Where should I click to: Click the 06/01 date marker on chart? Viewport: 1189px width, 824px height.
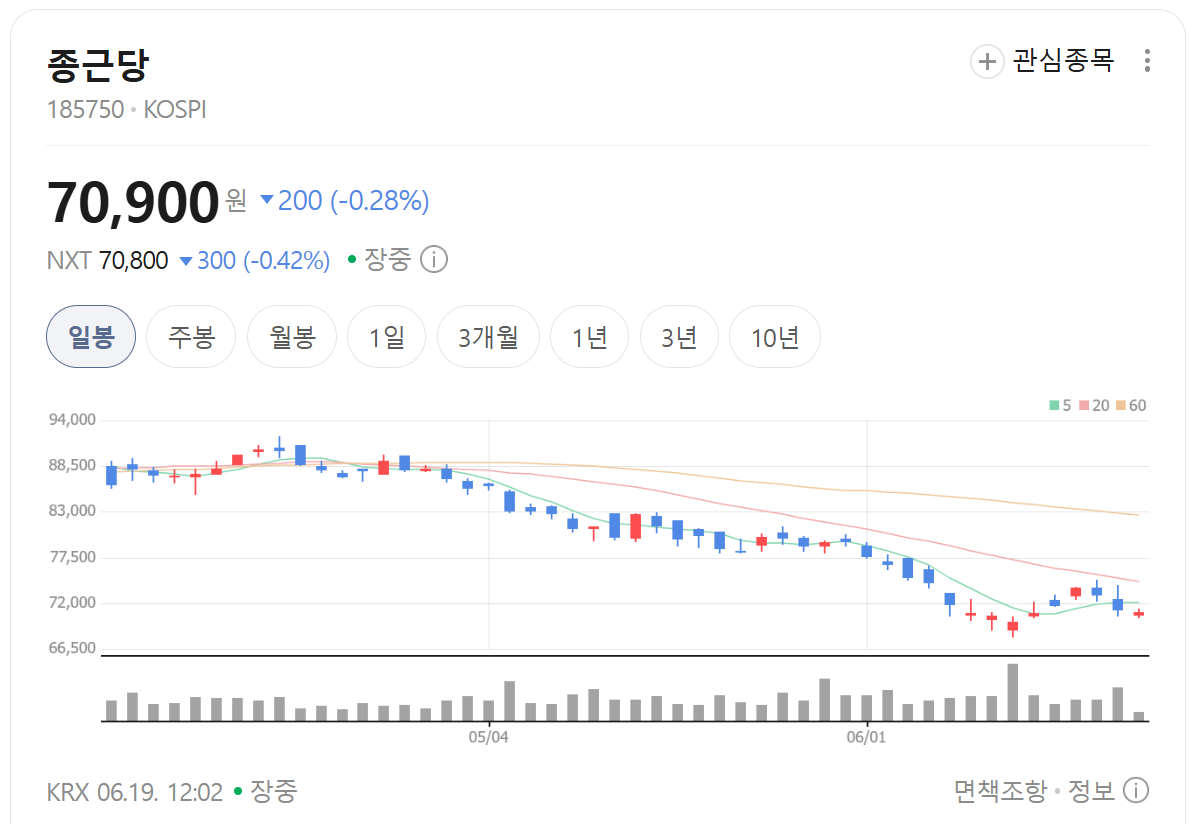(x=866, y=737)
